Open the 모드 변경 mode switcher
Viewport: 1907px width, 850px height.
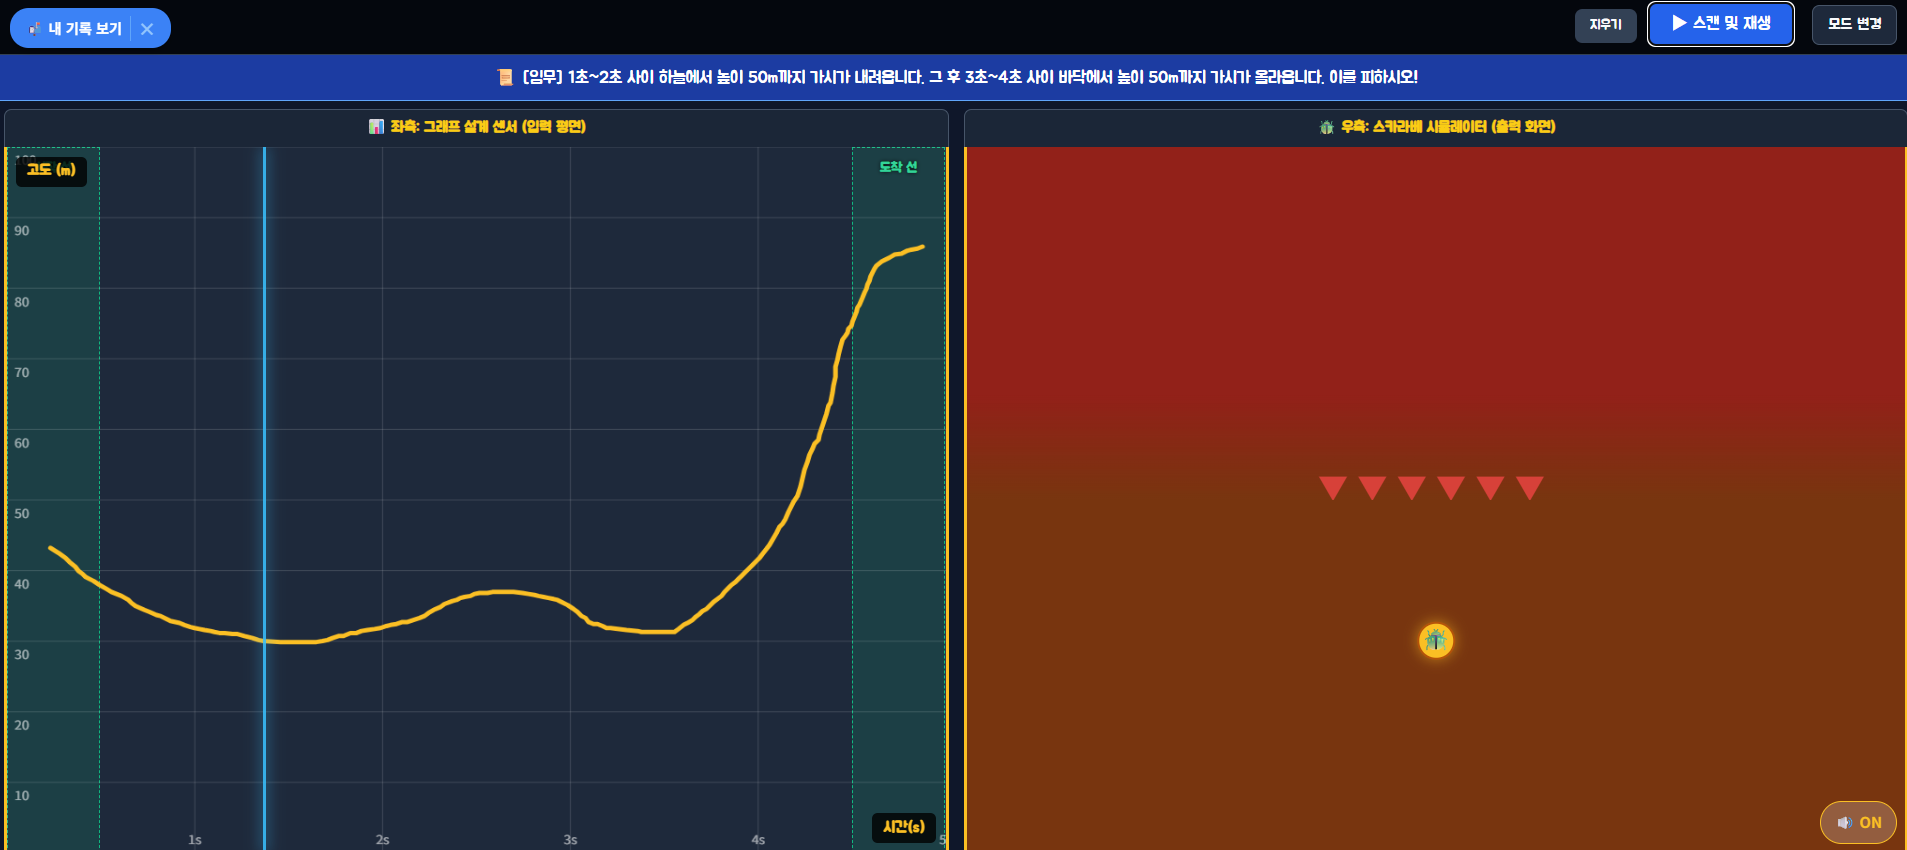tap(1855, 24)
